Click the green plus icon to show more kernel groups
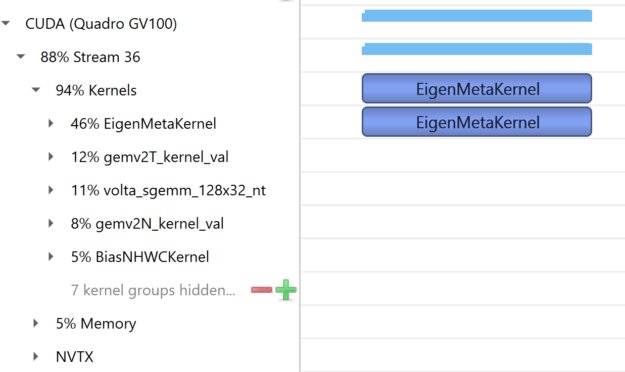625x372 pixels. (286, 290)
